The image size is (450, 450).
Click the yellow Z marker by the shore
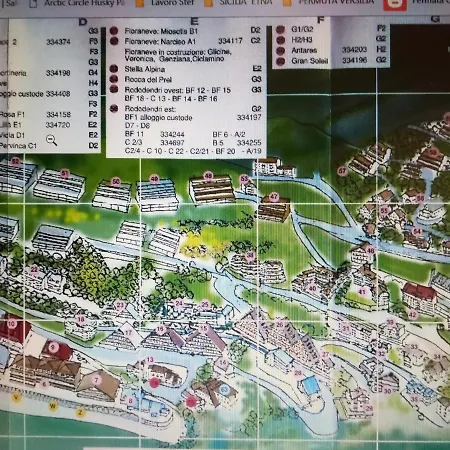80,412
